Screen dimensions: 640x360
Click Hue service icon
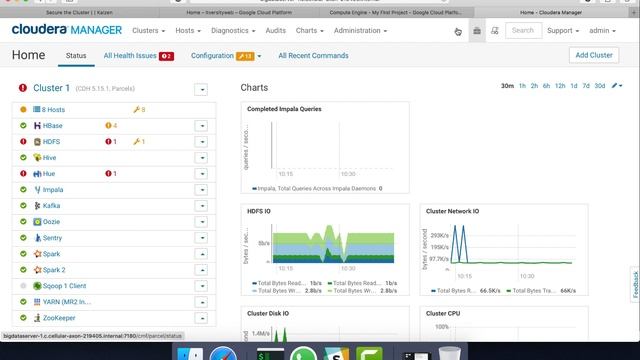click(37, 173)
